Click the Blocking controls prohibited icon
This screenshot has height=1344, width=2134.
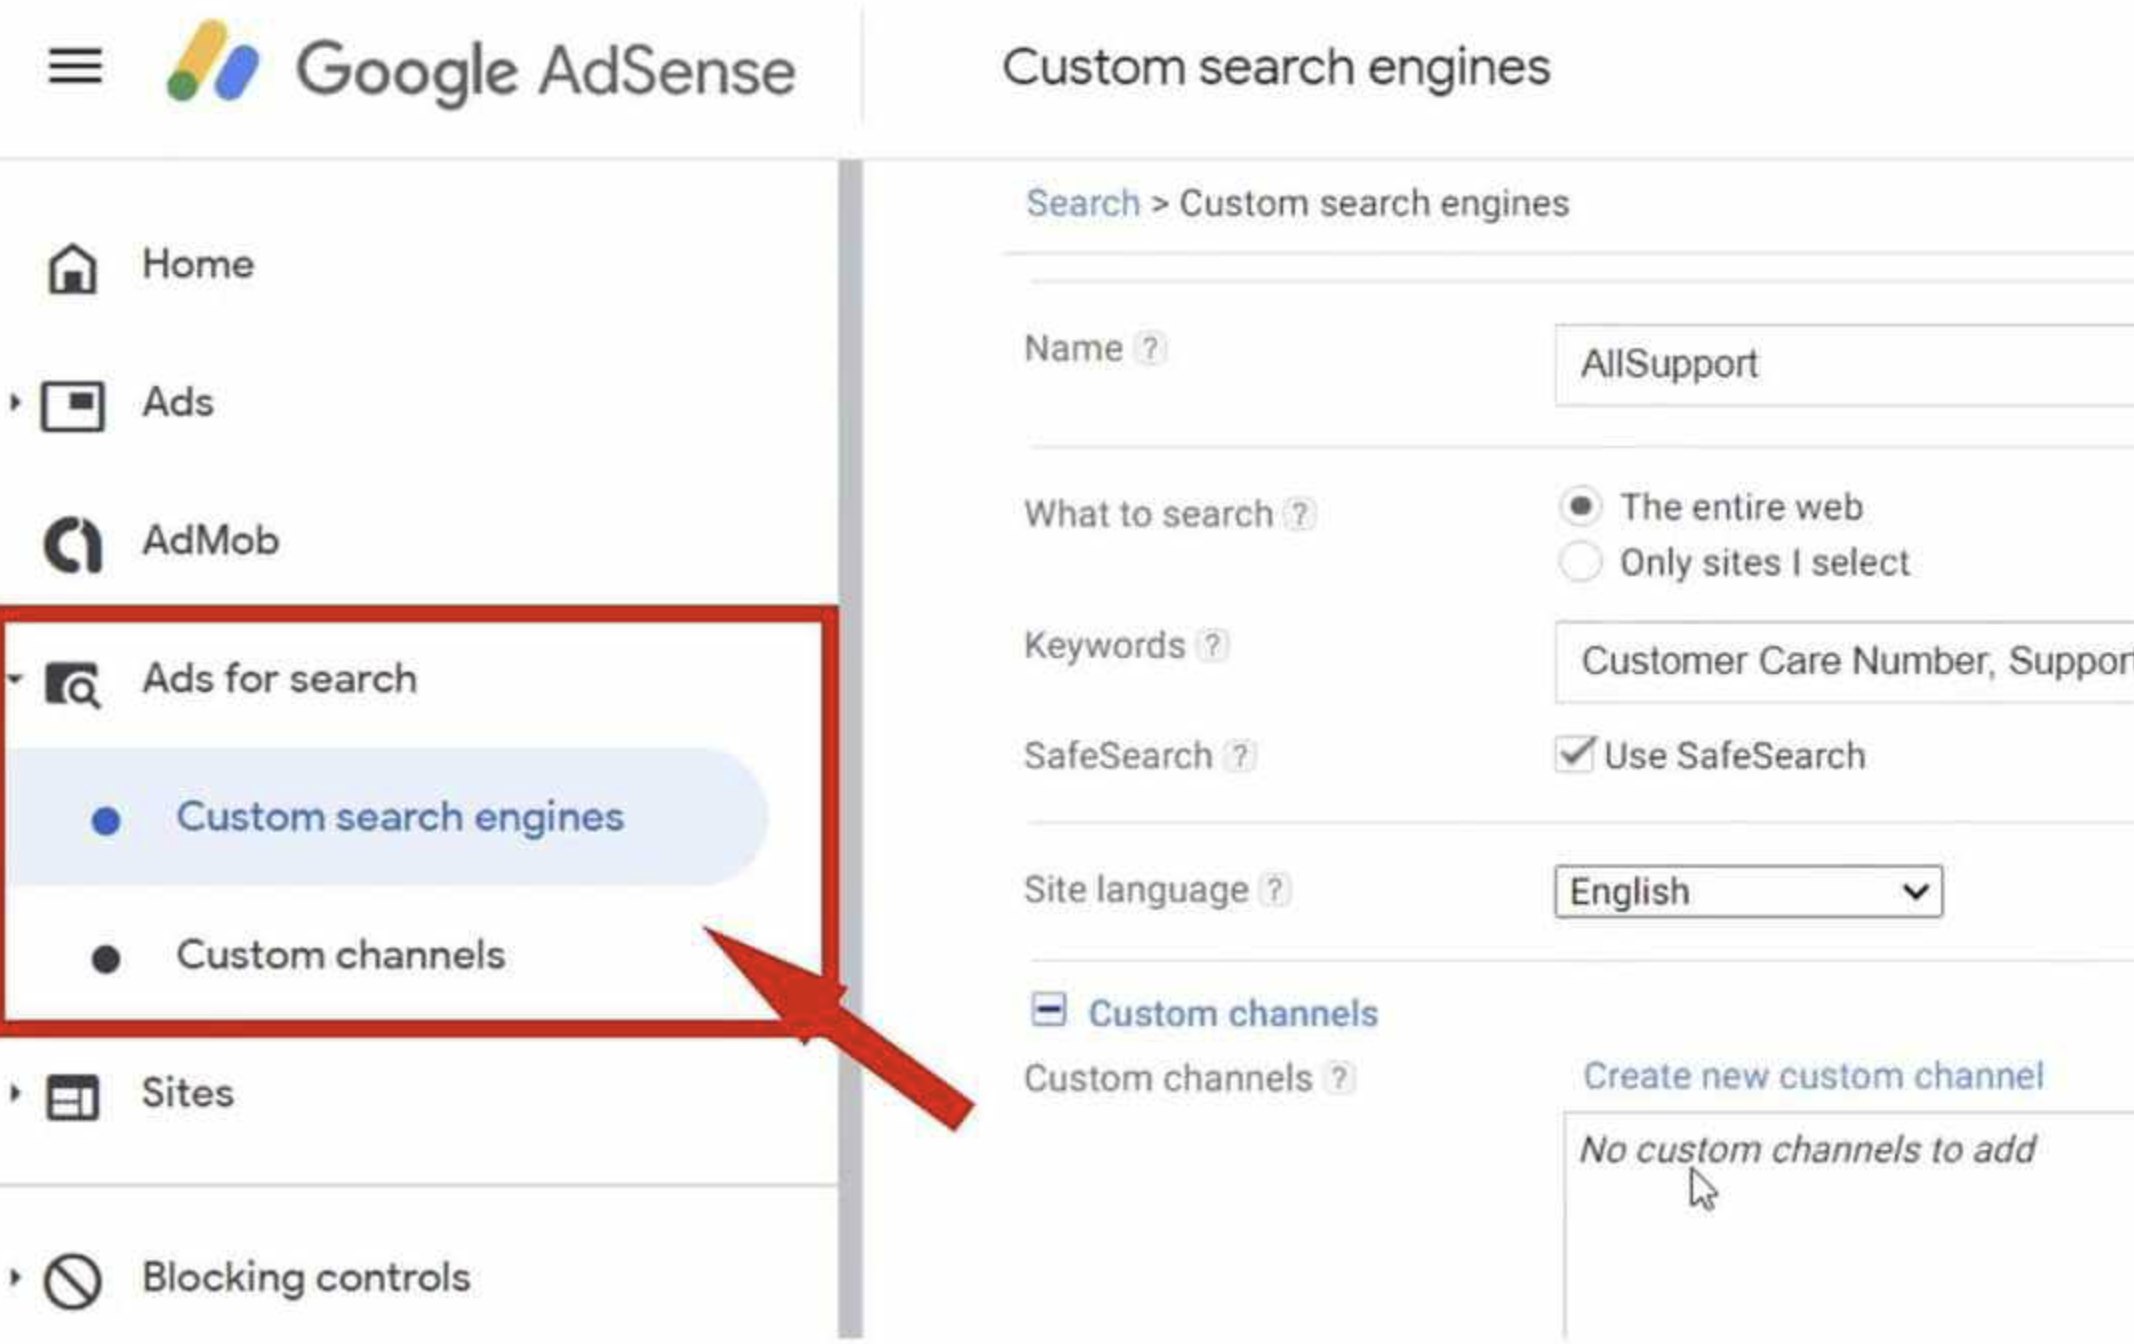click(72, 1280)
